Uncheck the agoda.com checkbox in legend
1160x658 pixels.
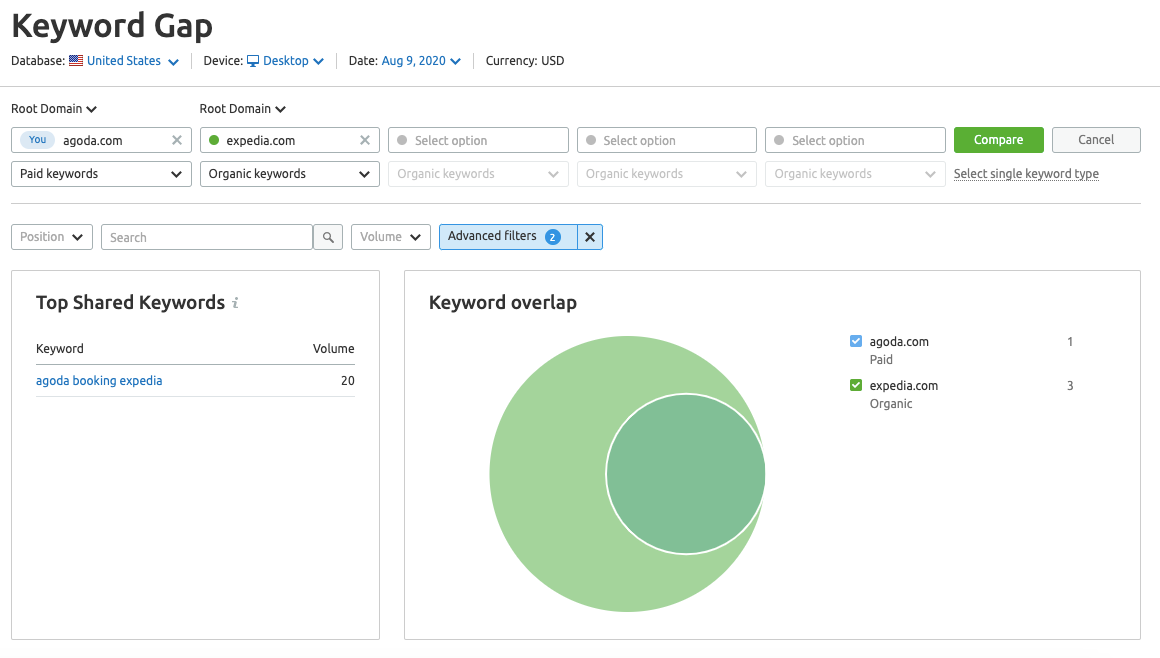[x=856, y=341]
